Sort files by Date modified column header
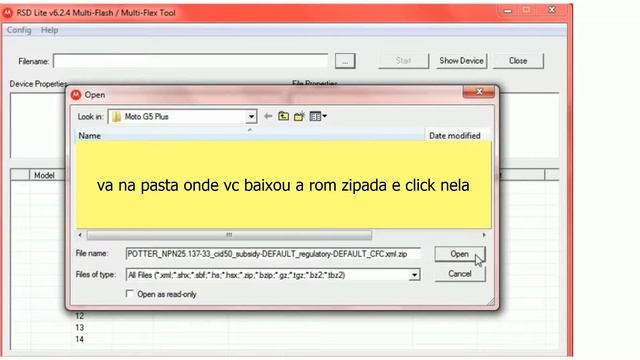Image resolution: width=640 pixels, height=360 pixels. pyautogui.click(x=457, y=136)
